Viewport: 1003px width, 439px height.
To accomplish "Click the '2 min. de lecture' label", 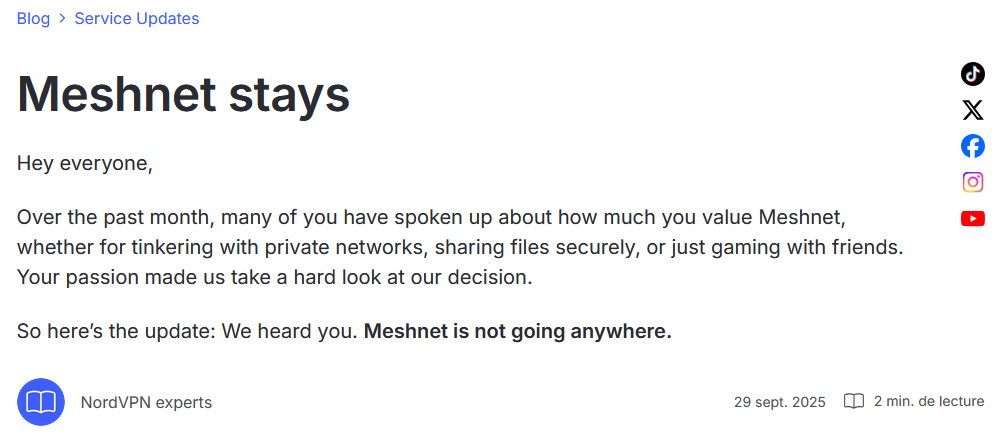I will (928, 402).
